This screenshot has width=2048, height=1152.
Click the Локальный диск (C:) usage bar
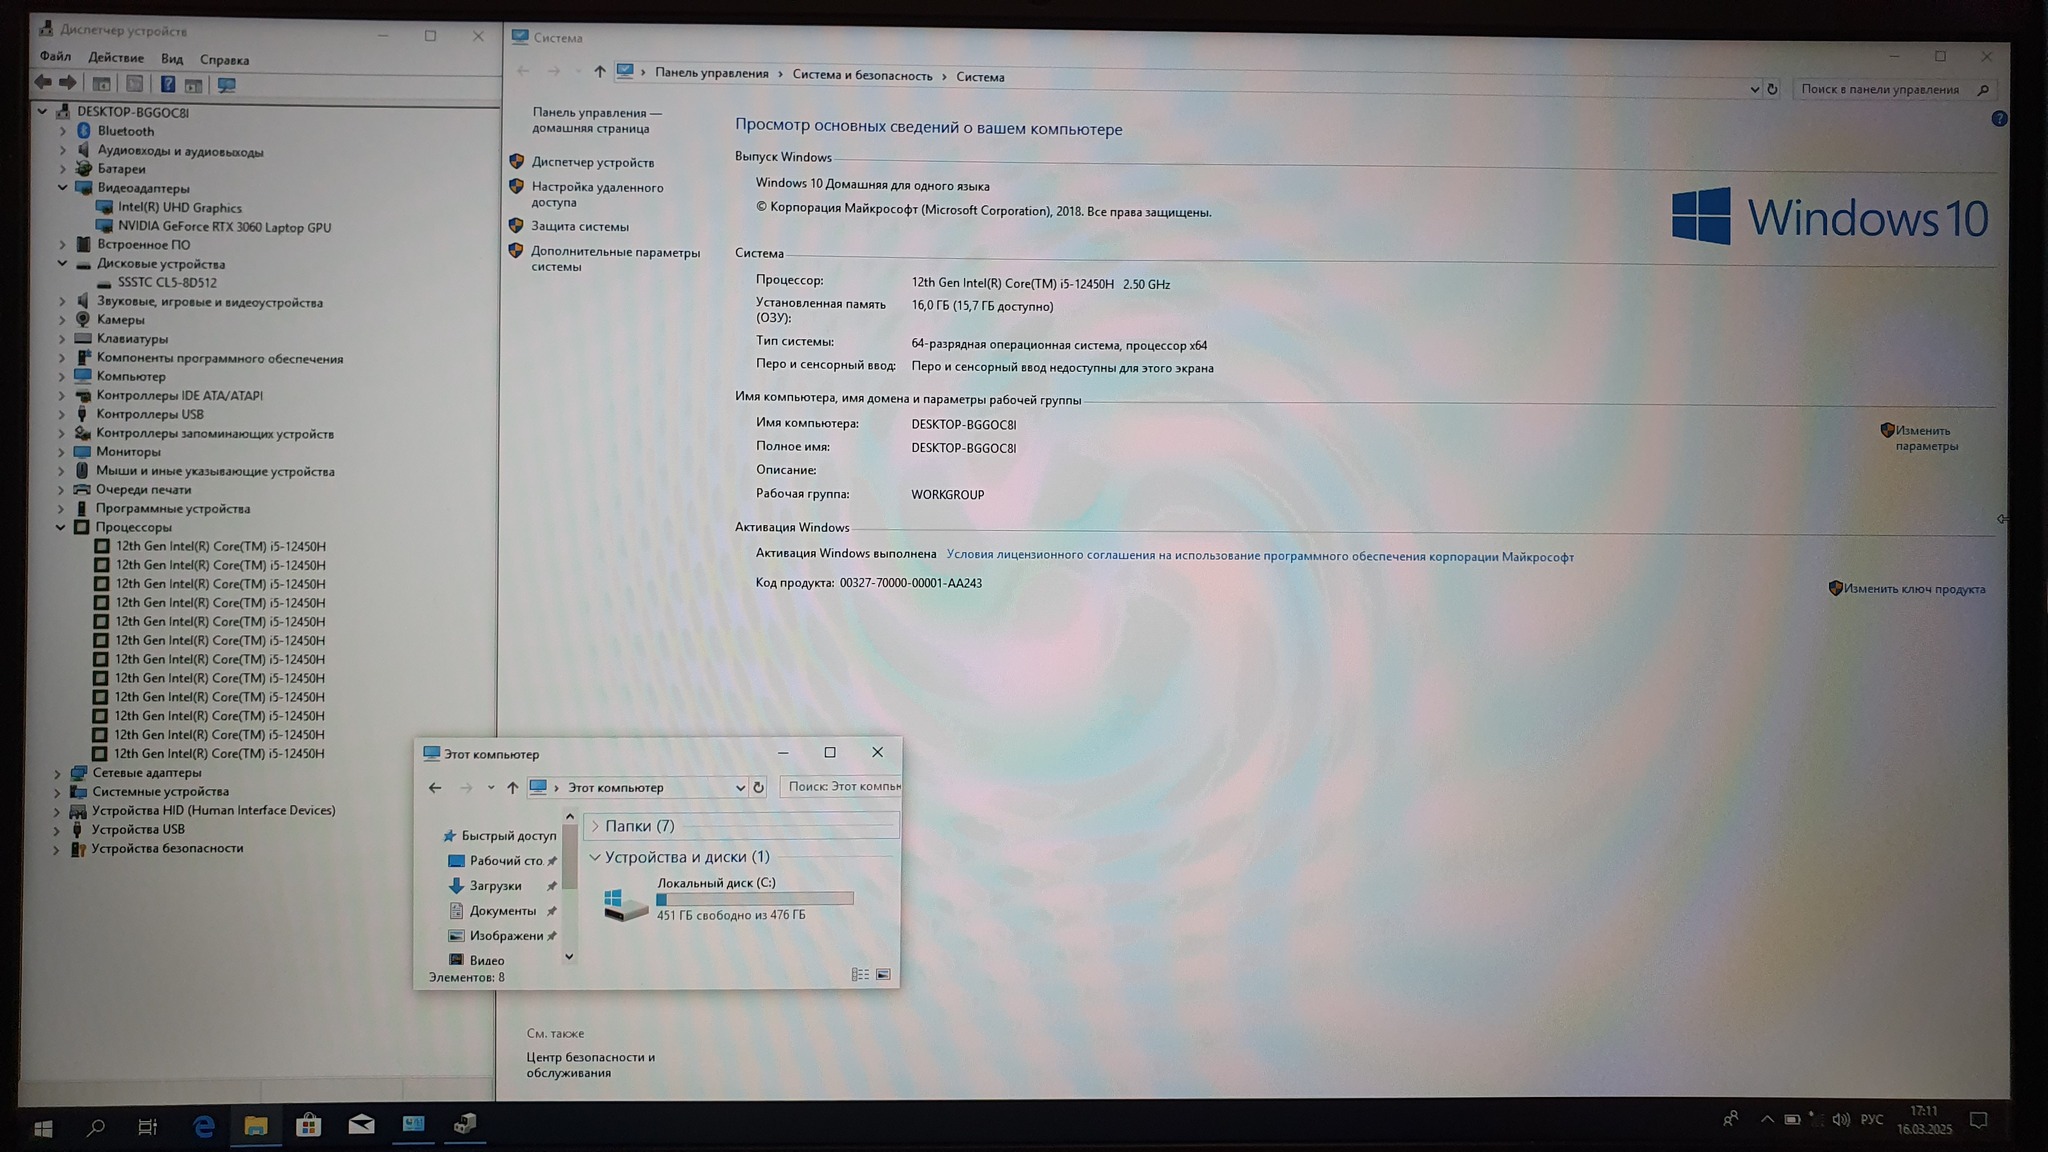pyautogui.click(x=755, y=899)
